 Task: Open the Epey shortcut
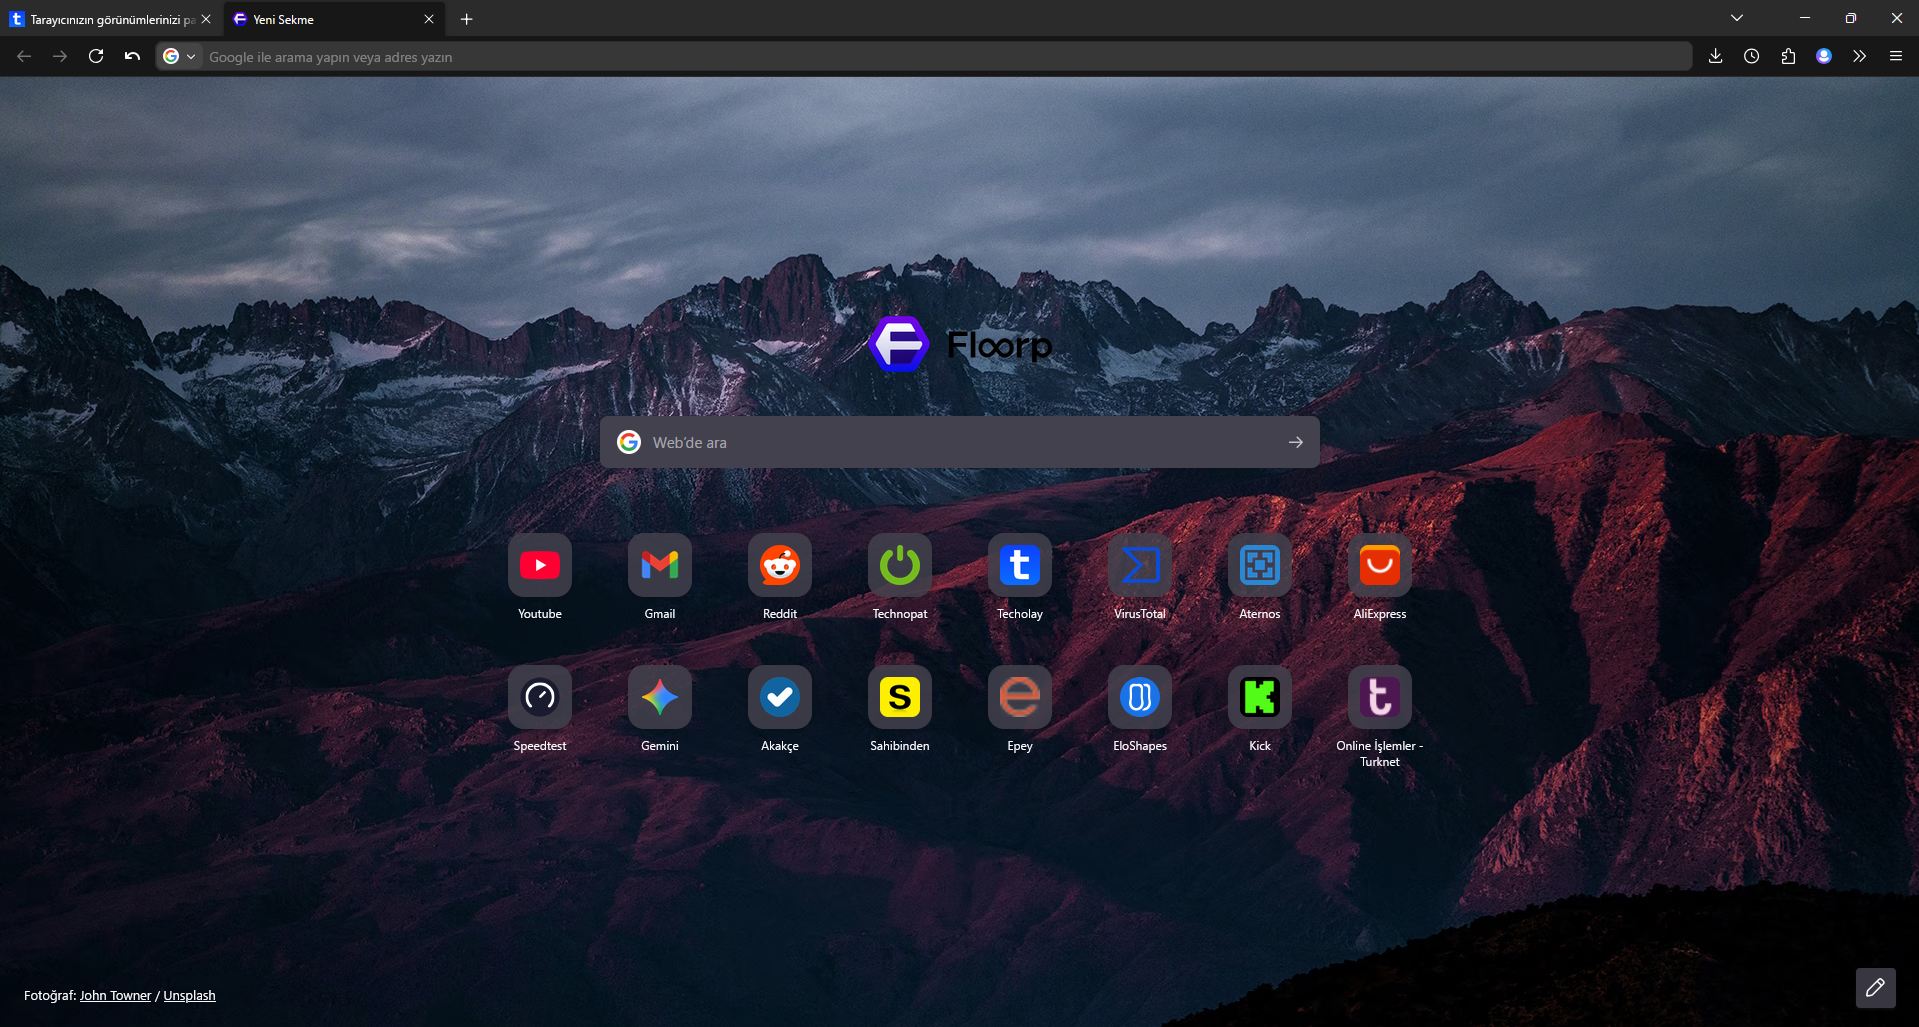(x=1020, y=697)
